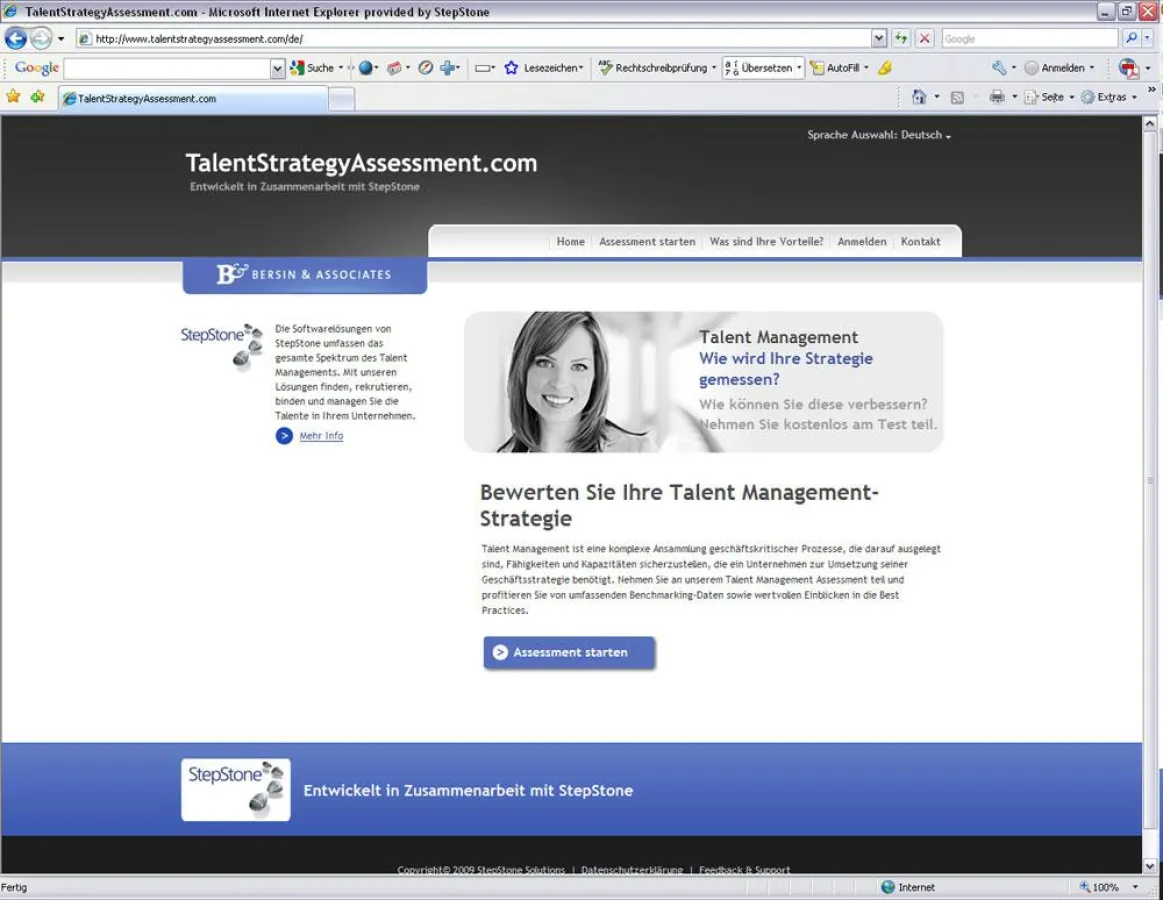
Task: Toggle the Textmarker highlighter tool
Action: tap(884, 67)
